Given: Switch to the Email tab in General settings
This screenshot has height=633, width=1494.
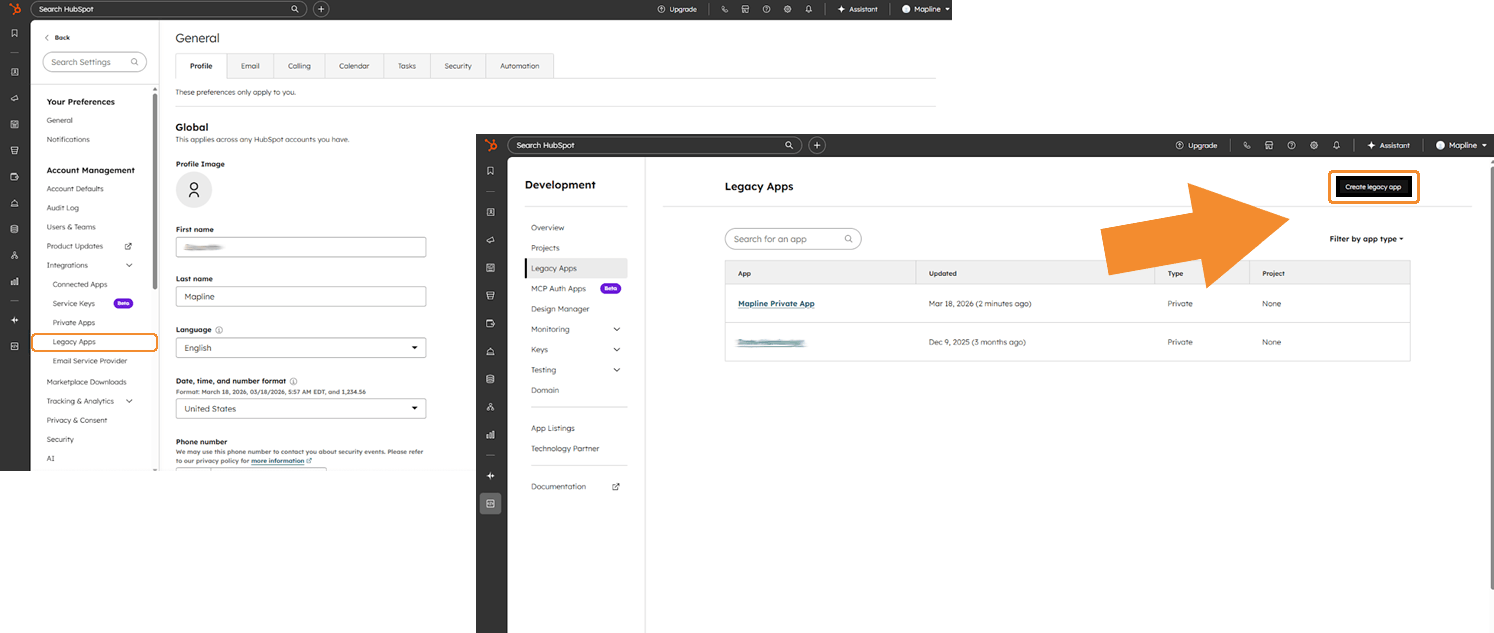Looking at the screenshot, I should tap(250, 65).
